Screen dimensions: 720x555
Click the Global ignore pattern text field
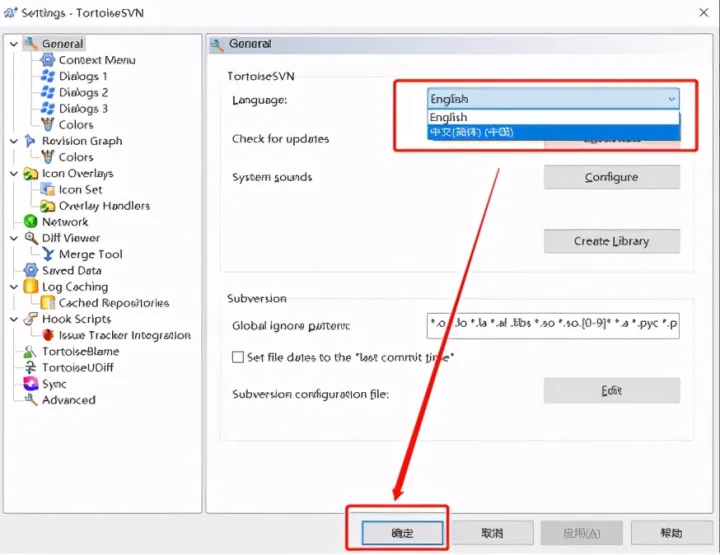(x=552, y=326)
